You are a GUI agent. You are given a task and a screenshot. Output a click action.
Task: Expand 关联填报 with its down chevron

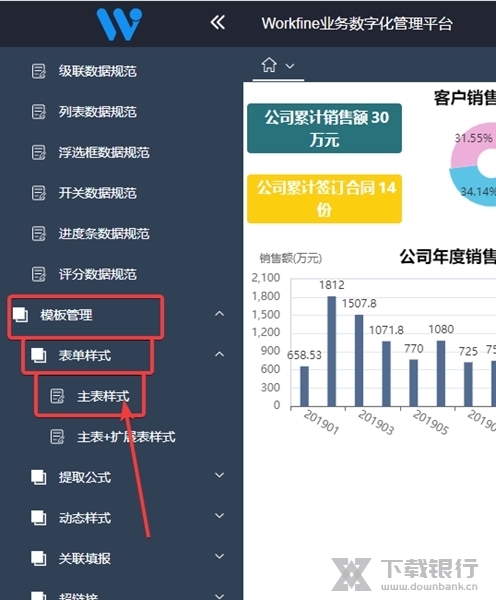click(219, 556)
